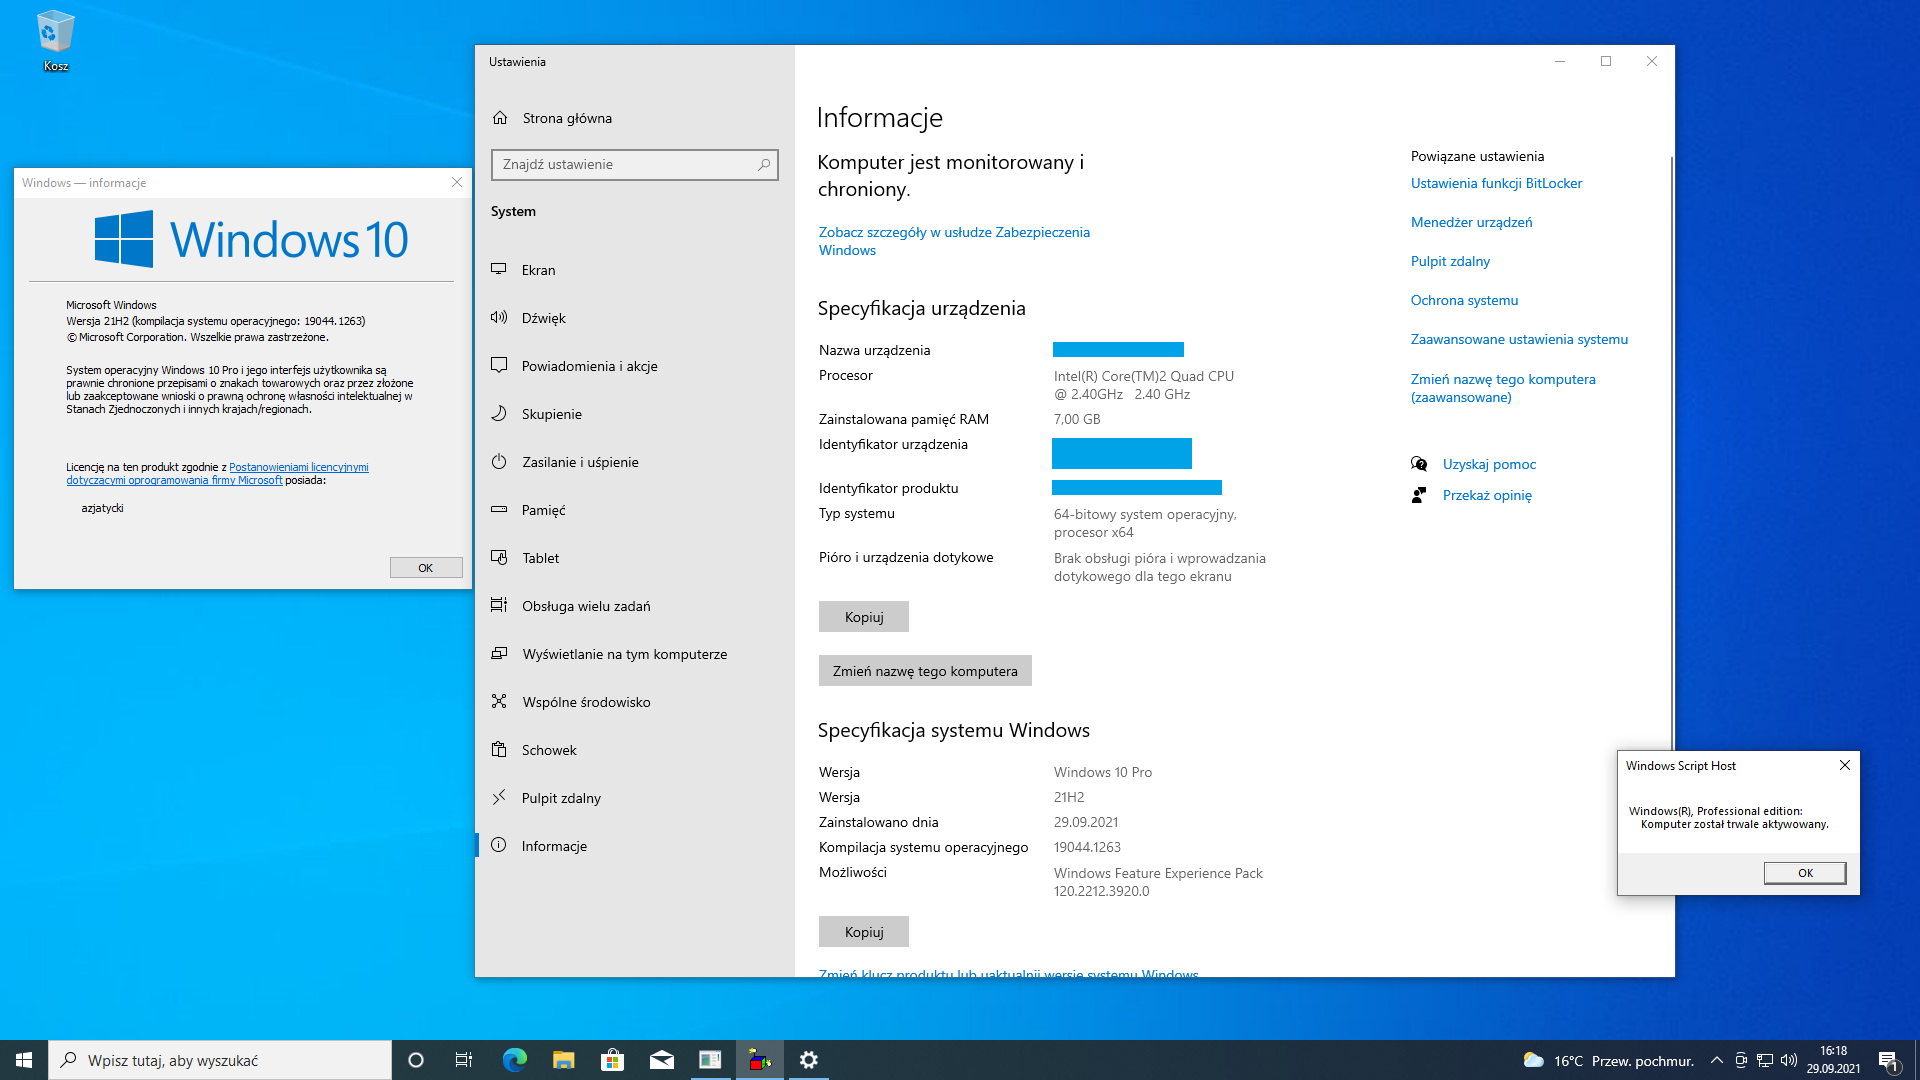Click Zmień nazwę tego komputera button
Screen dimensions: 1920x1080
pos(925,671)
